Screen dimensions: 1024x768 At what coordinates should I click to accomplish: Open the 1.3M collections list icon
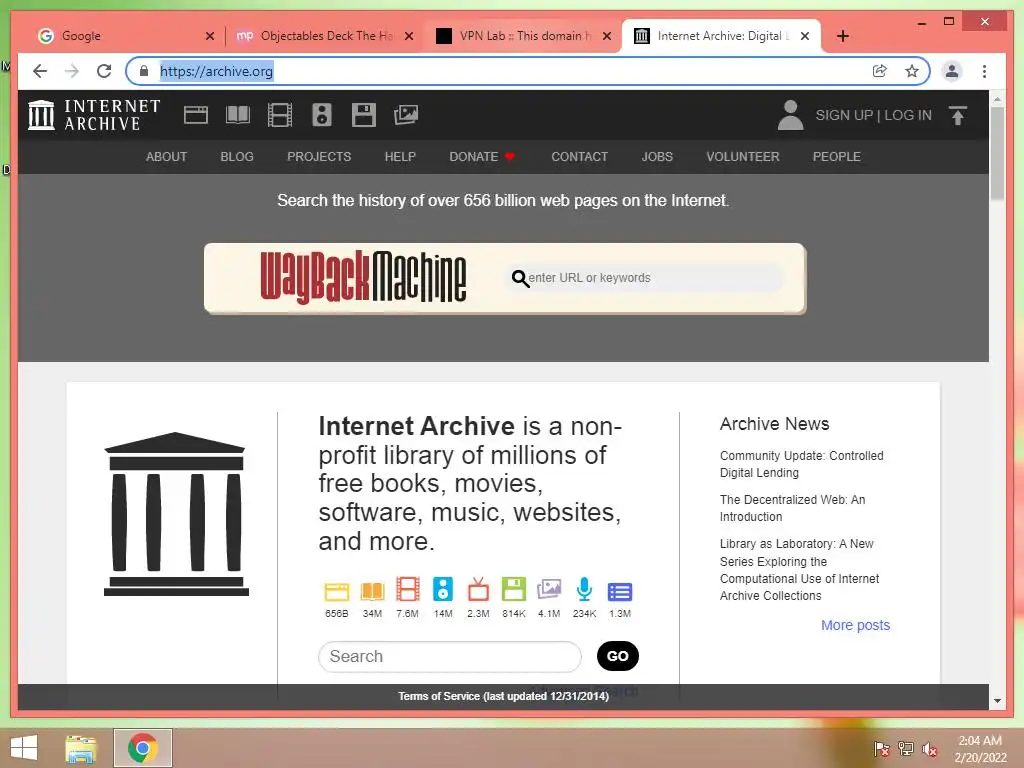620,592
